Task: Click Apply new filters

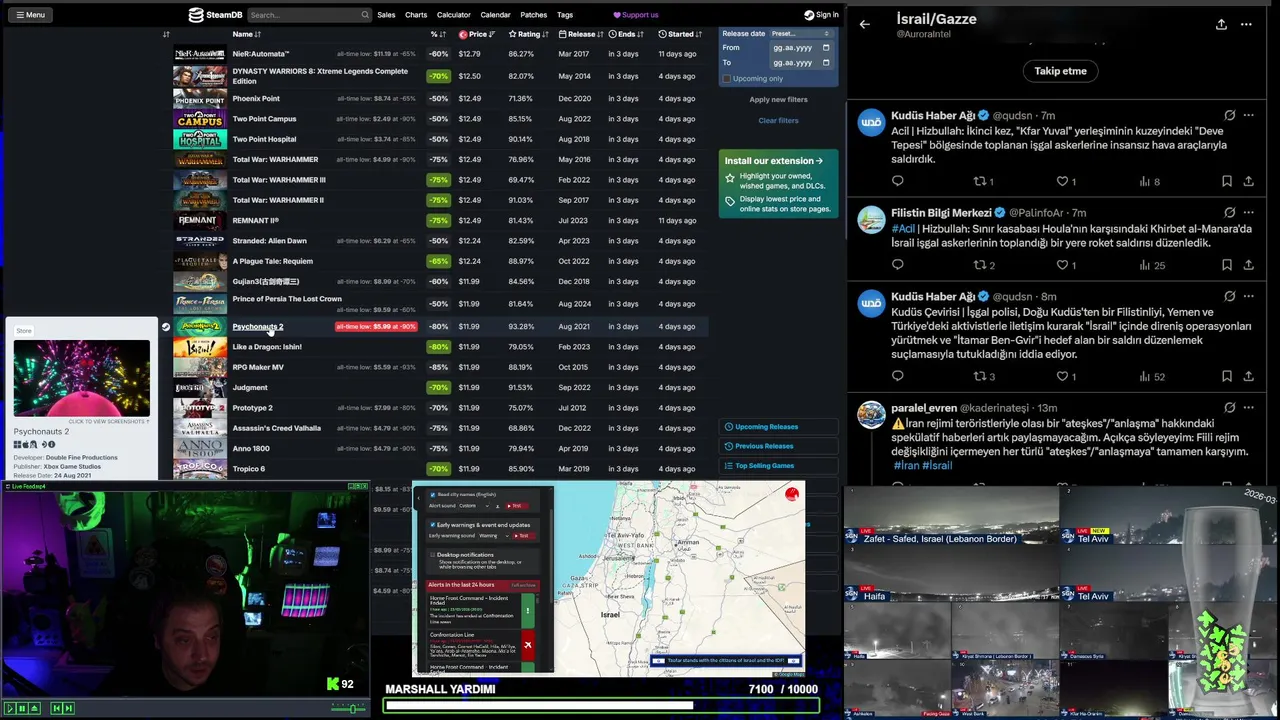Action: [x=778, y=99]
